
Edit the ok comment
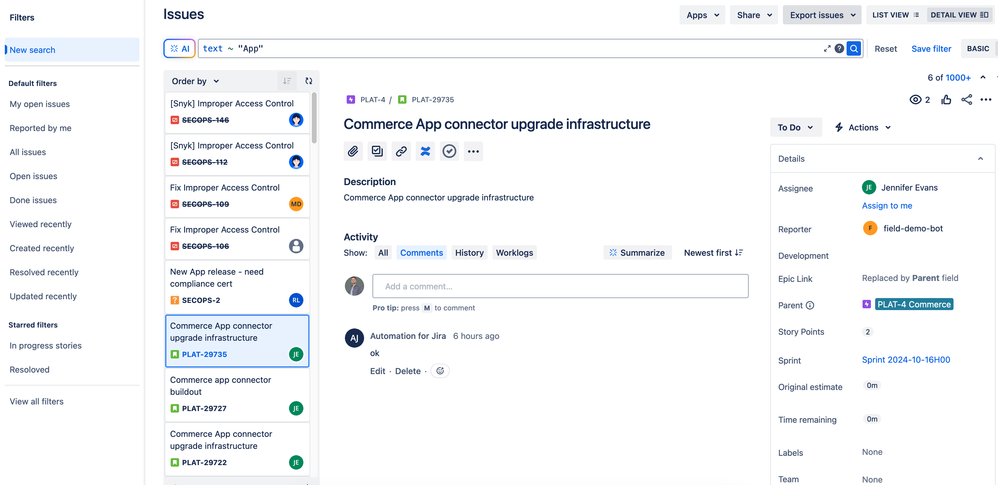377,371
